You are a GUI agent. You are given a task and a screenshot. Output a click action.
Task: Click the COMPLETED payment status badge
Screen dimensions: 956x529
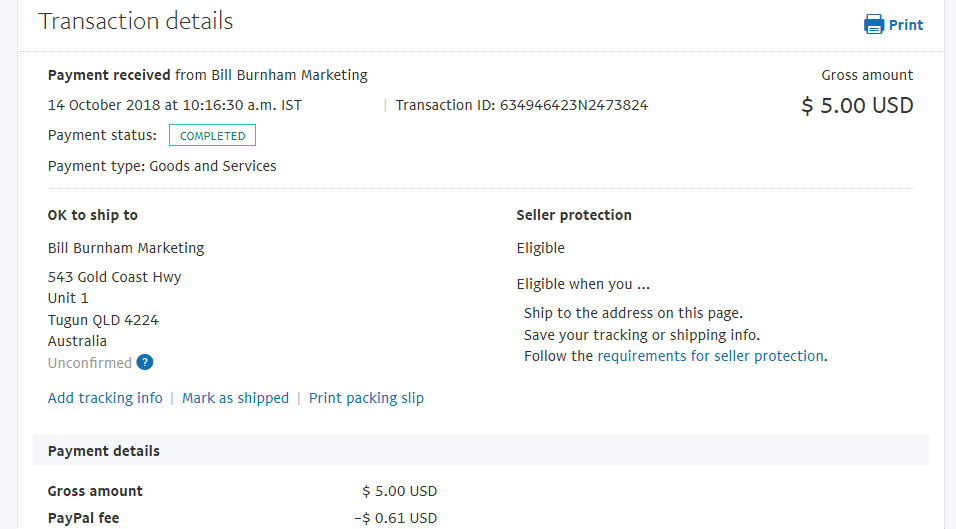tap(212, 135)
